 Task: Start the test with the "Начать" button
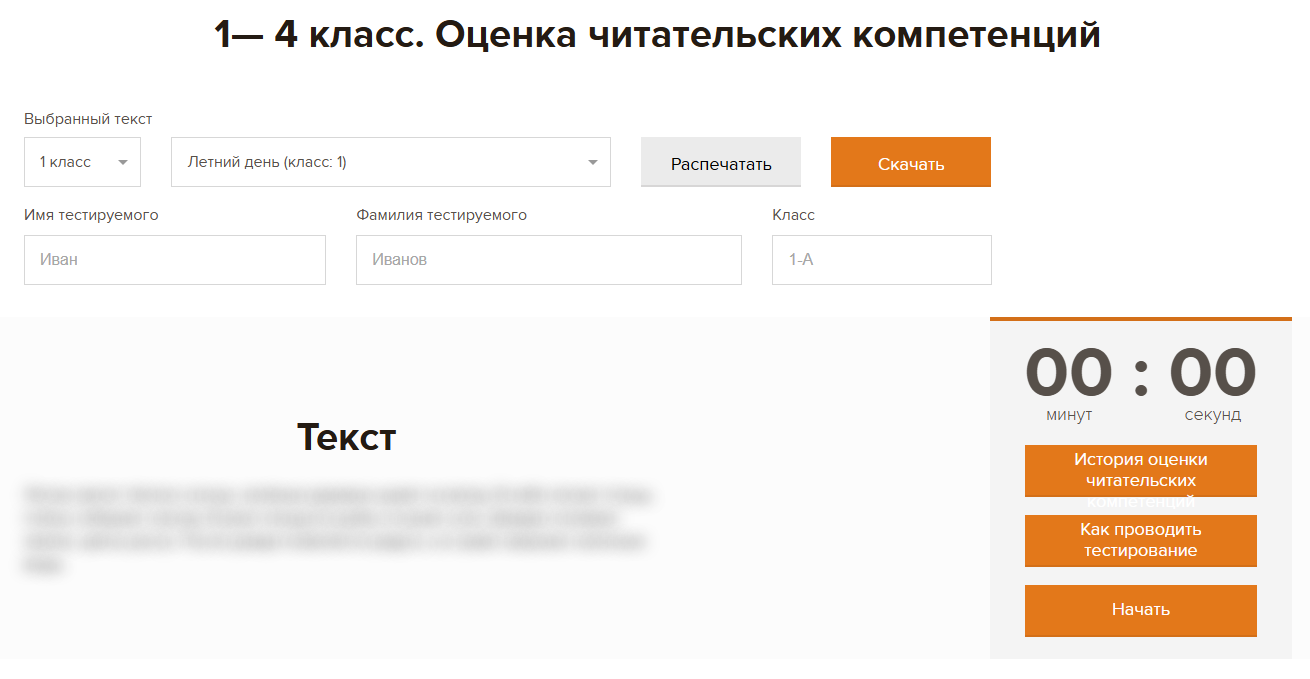(x=1140, y=610)
